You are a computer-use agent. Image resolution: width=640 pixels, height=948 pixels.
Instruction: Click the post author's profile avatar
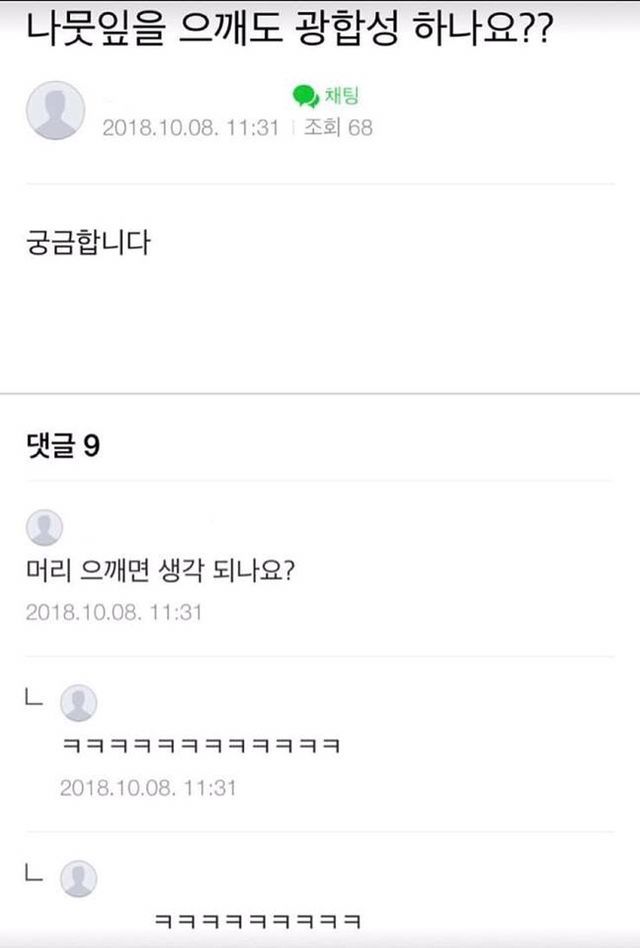pos(54,110)
